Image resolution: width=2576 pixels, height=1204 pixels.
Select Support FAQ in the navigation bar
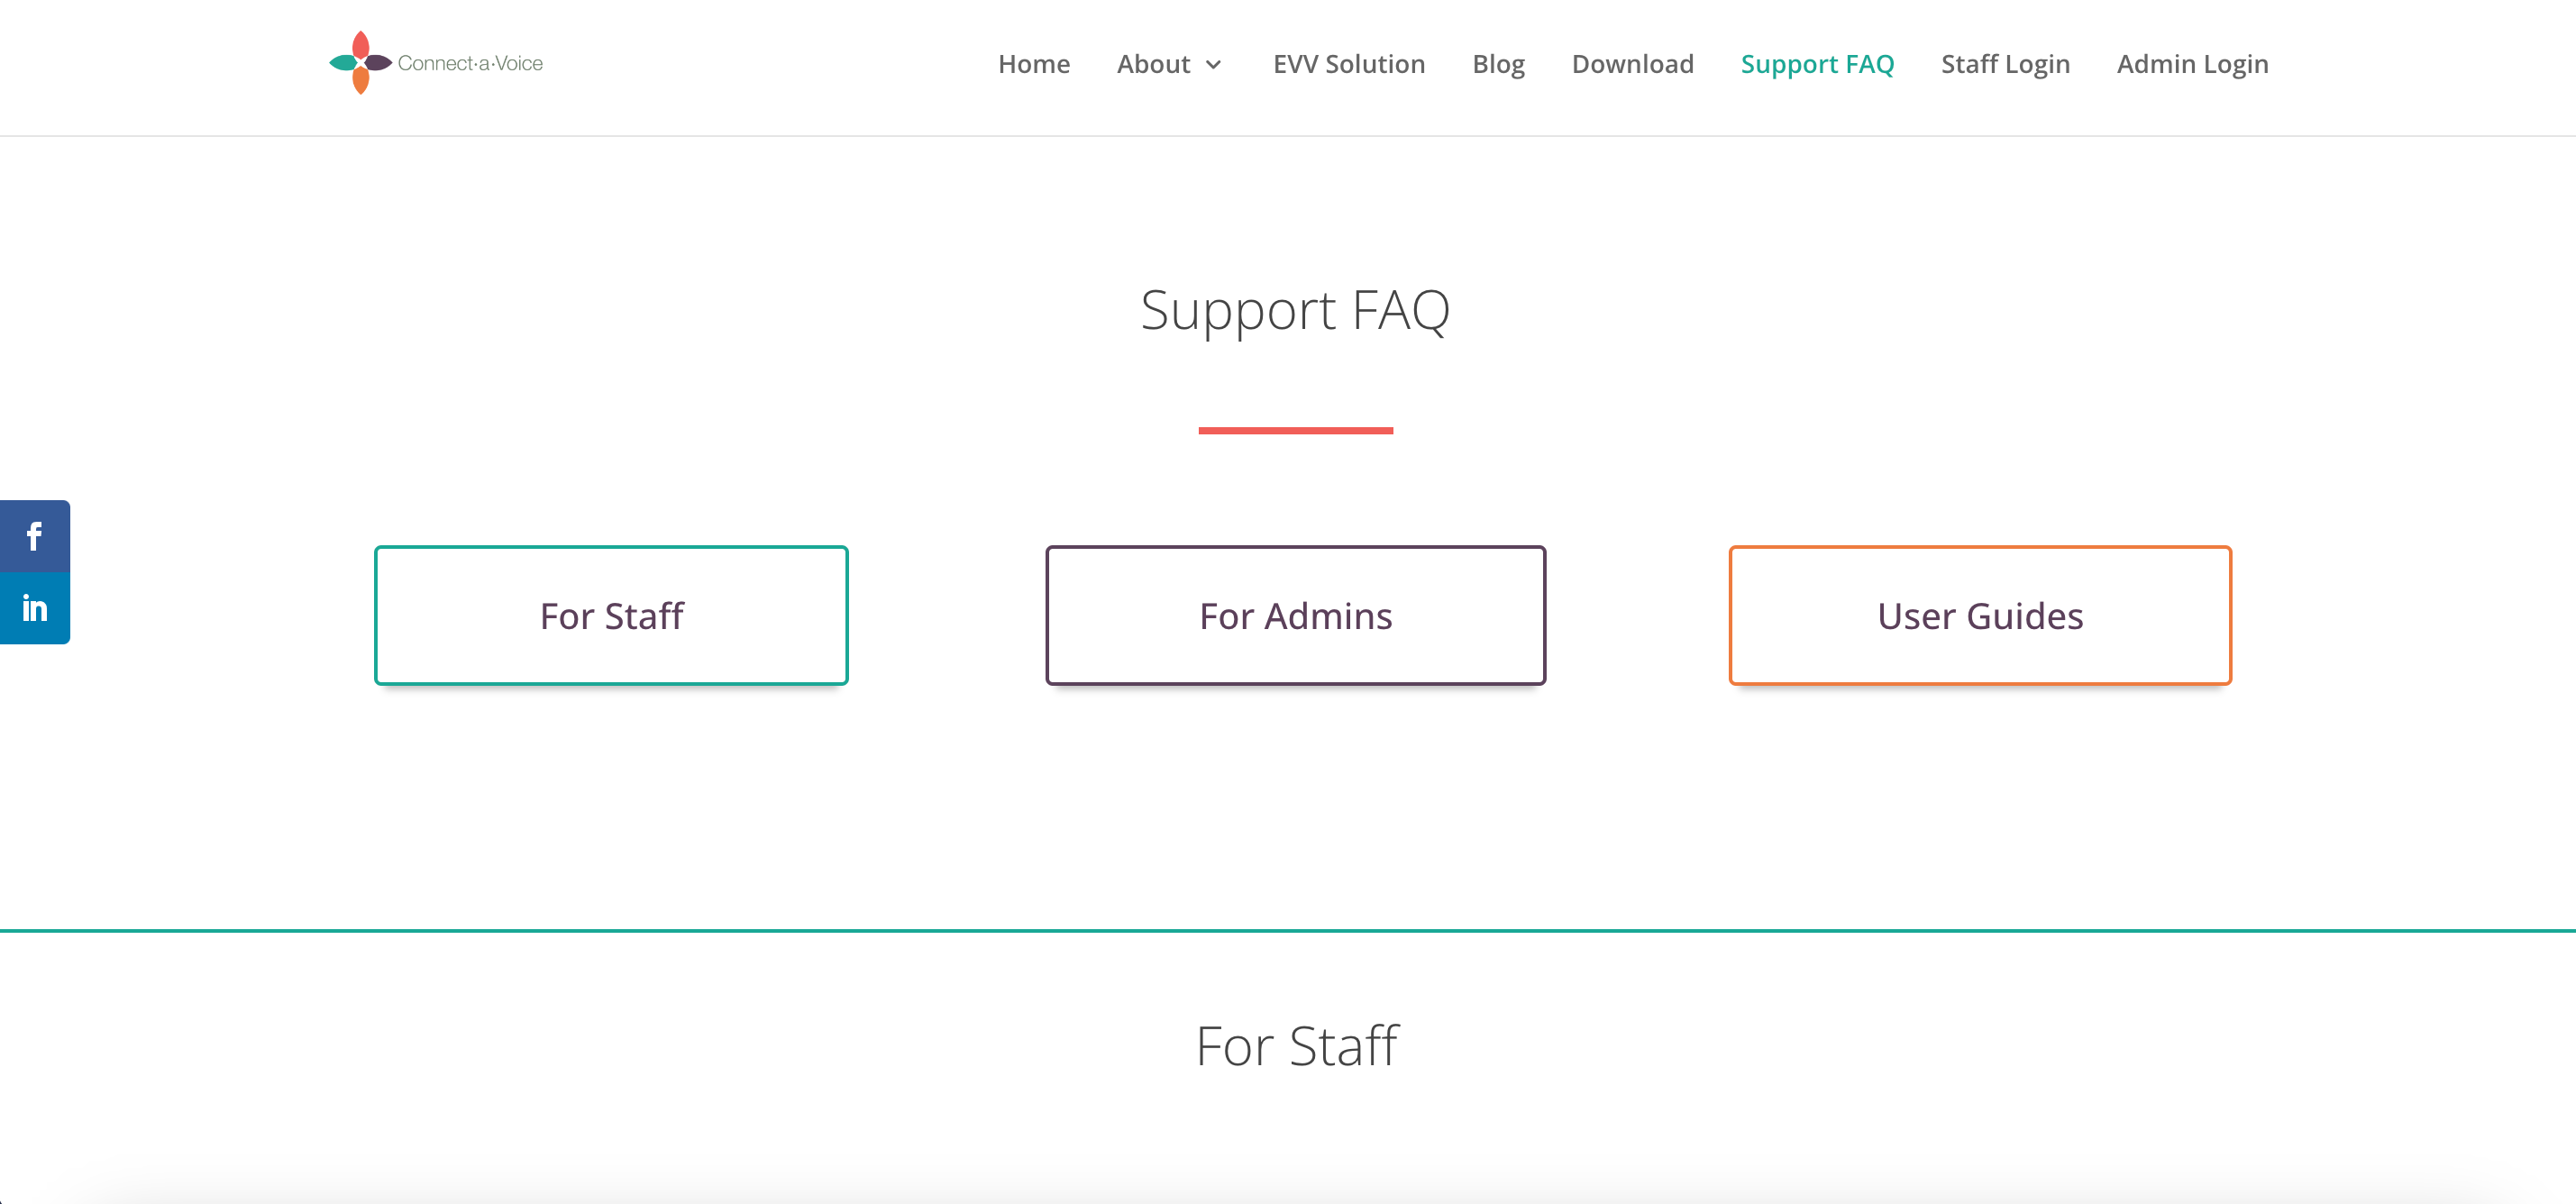point(1817,64)
